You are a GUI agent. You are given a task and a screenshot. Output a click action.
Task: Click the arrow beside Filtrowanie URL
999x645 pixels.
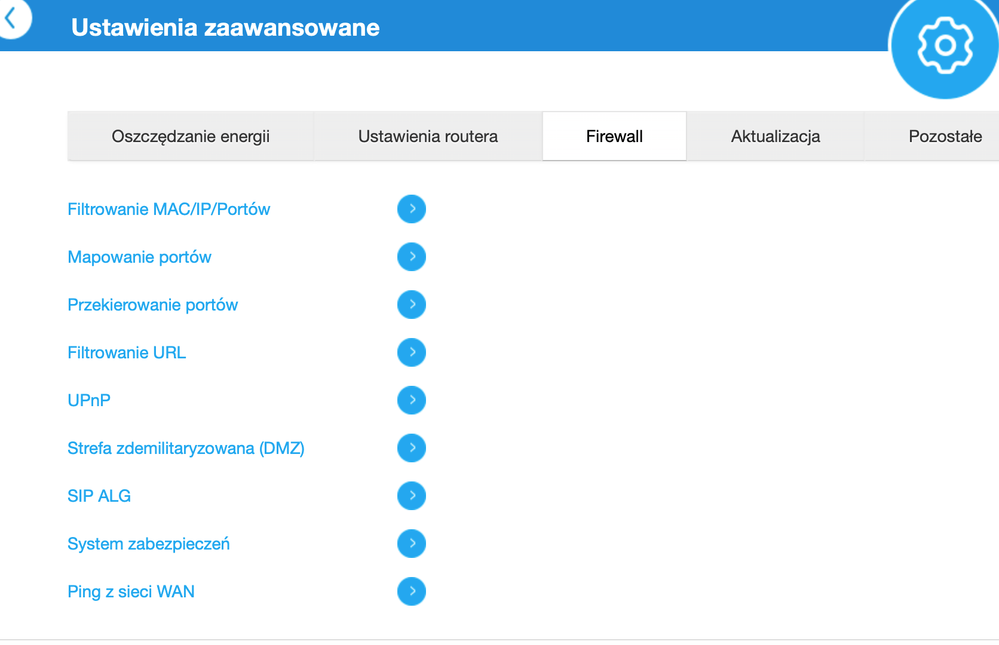click(x=411, y=352)
